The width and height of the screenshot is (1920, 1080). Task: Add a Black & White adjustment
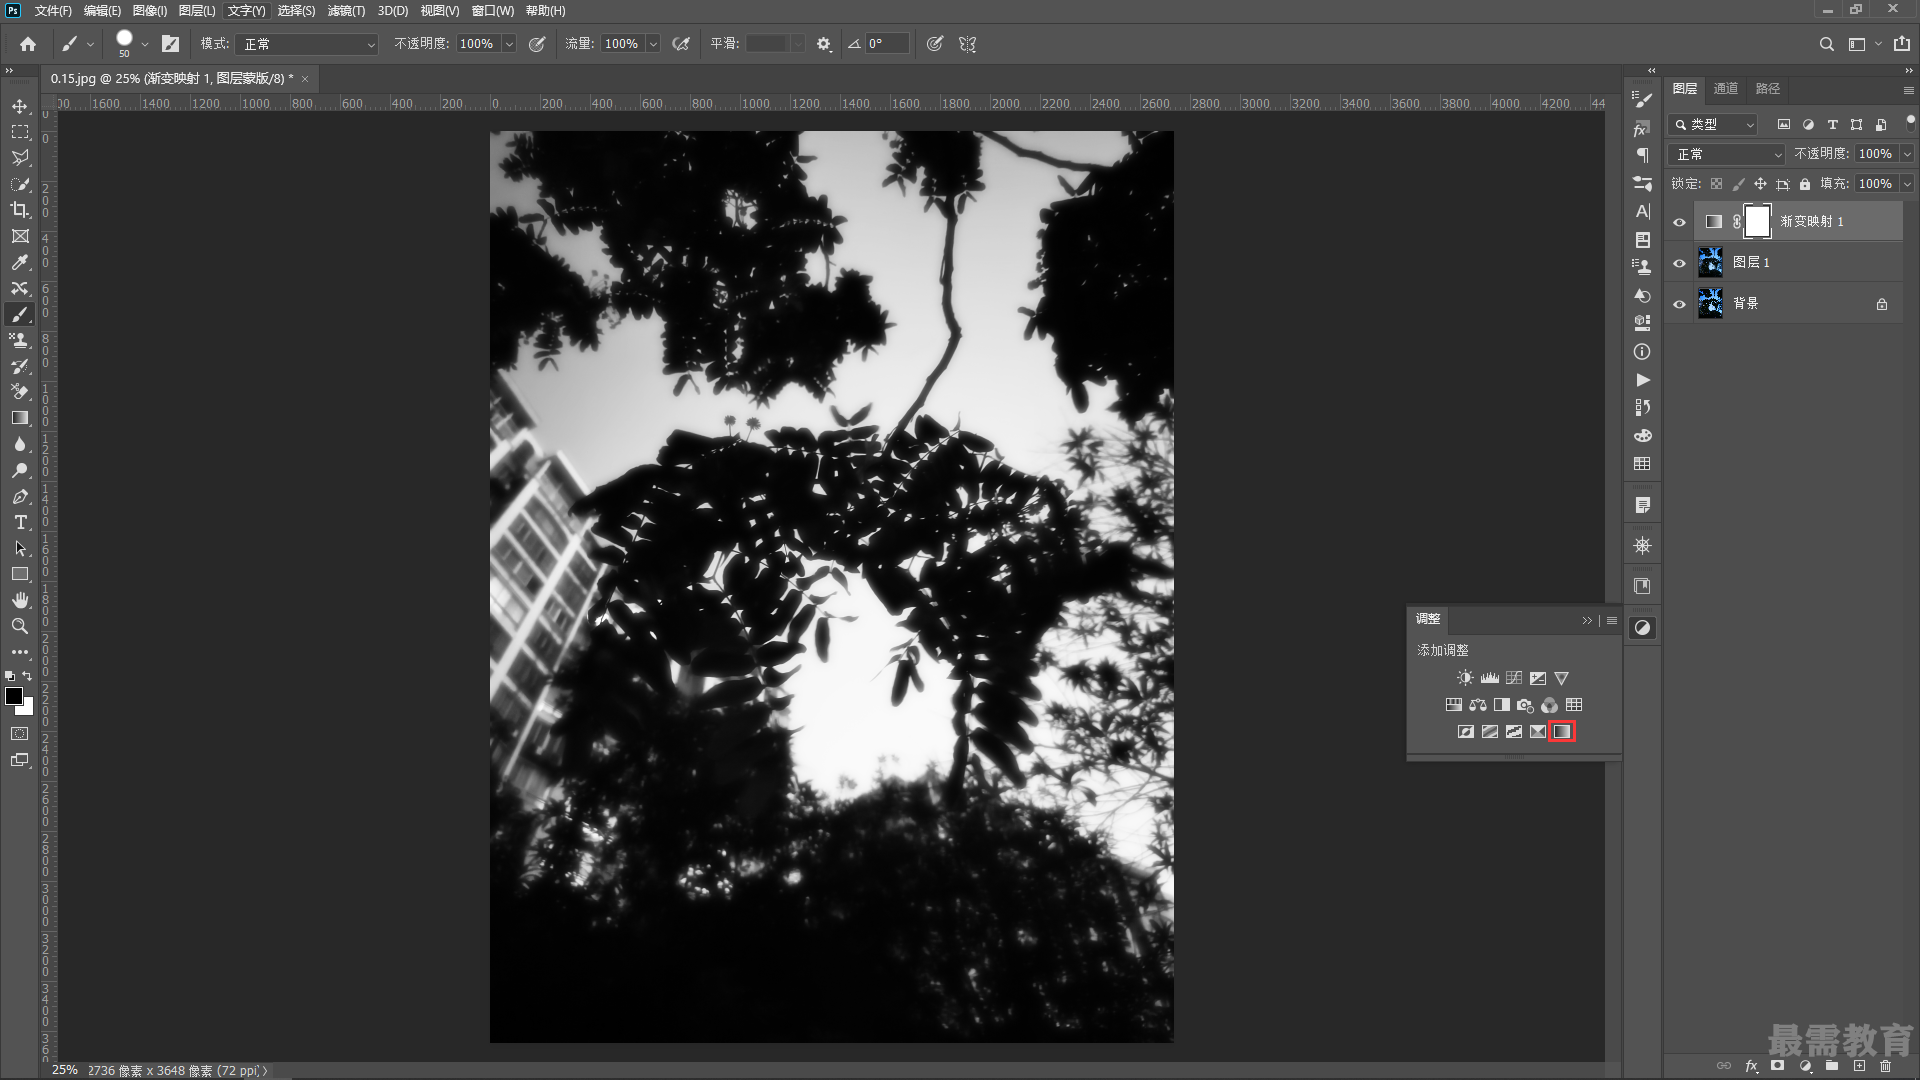point(1502,705)
